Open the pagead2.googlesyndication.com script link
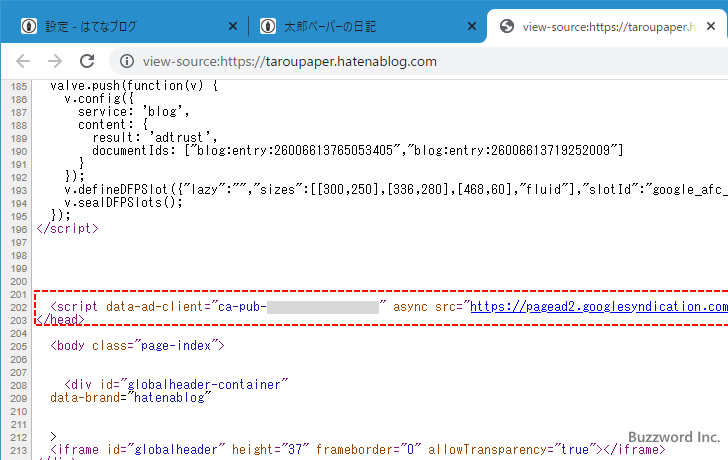The image size is (728, 460). tap(599, 307)
